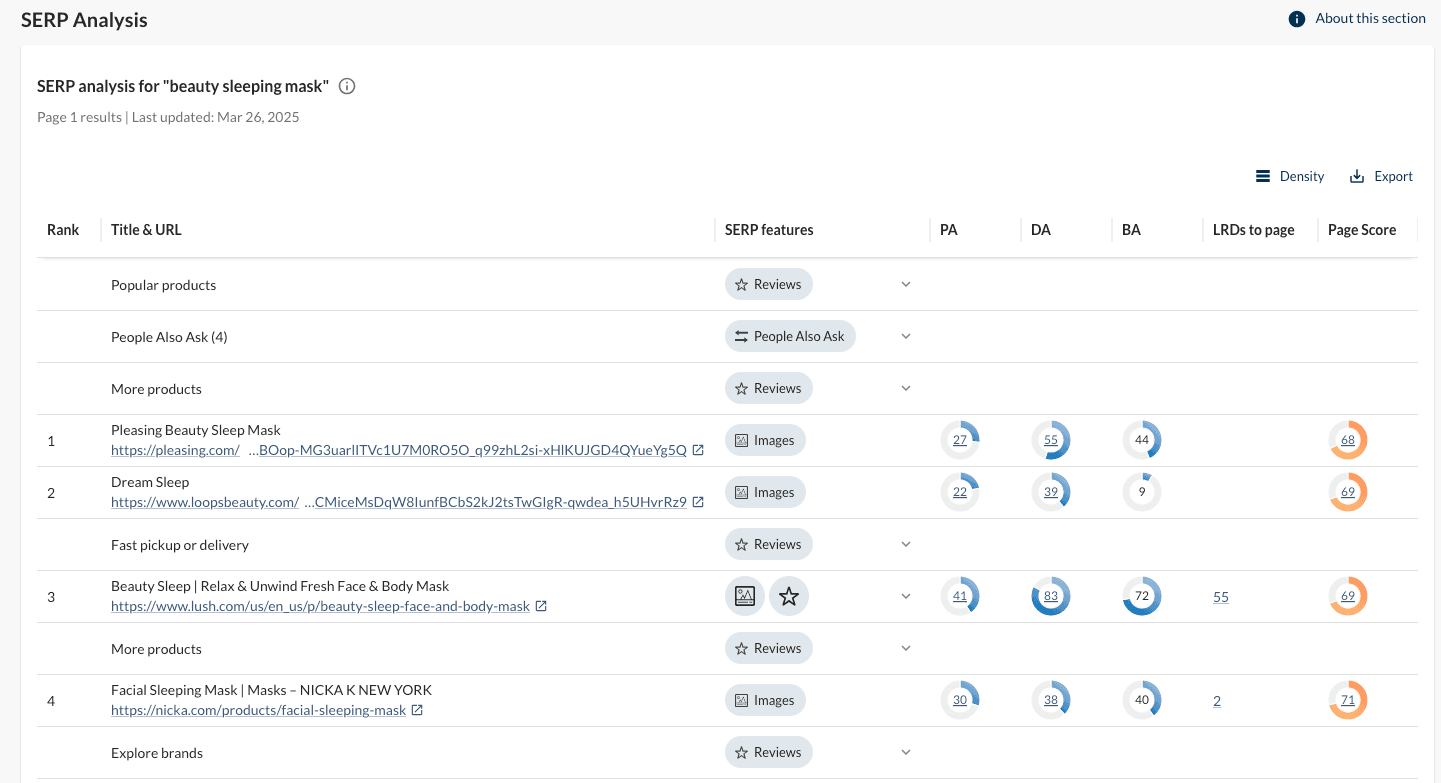This screenshot has height=783, width=1441.
Task: Expand SERP features for the Lush result
Action: click(906, 596)
